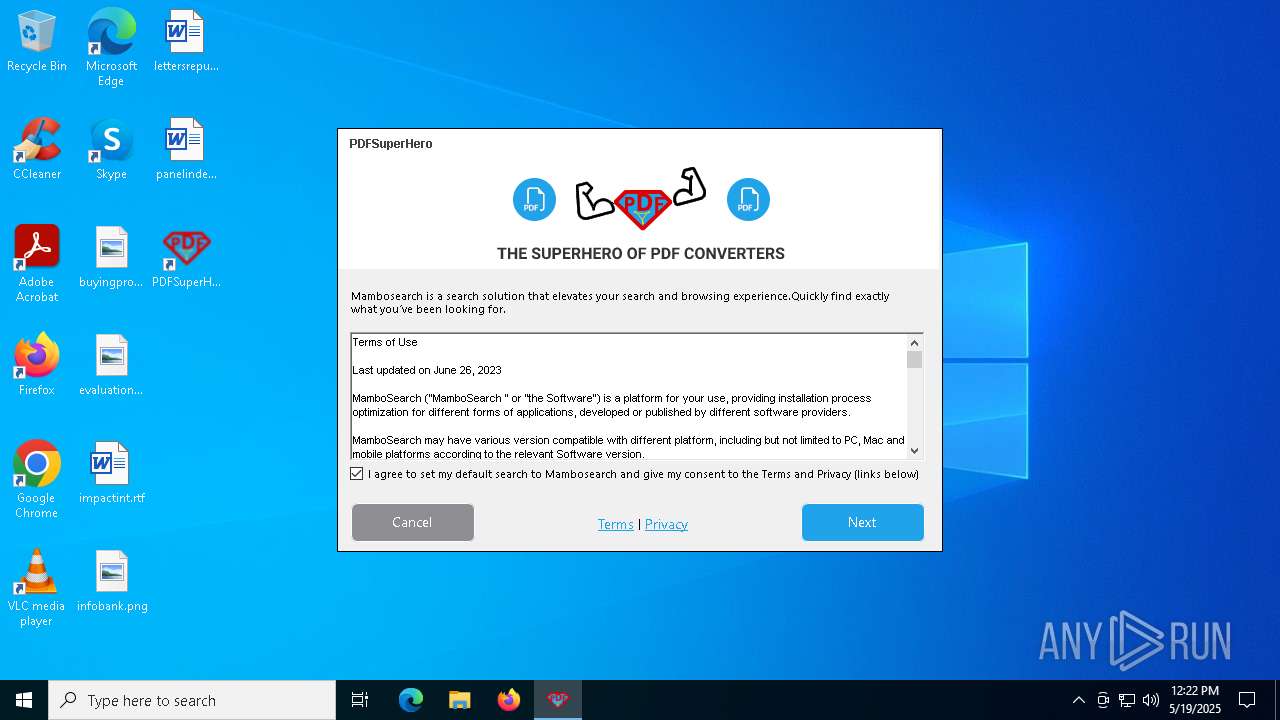
Task: Open the Action Center notifications icon
Action: pyautogui.click(x=1247, y=700)
